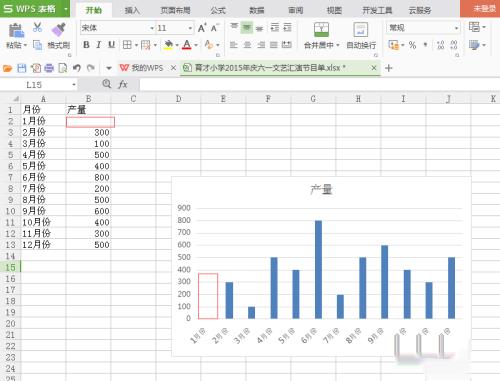Click the Cut scissors icon
The width and height of the screenshot is (500, 381).
click(x=38, y=27)
